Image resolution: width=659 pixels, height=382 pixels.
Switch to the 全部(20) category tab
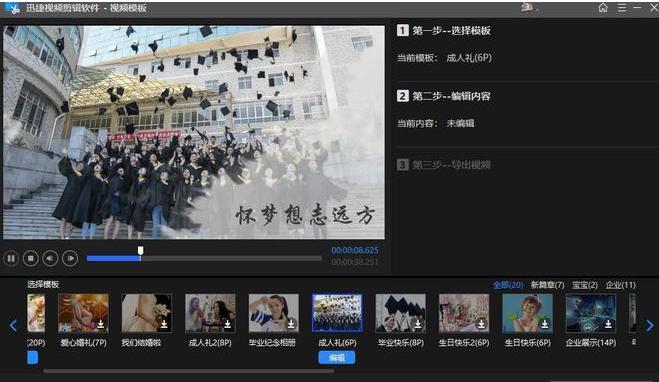pyautogui.click(x=508, y=285)
